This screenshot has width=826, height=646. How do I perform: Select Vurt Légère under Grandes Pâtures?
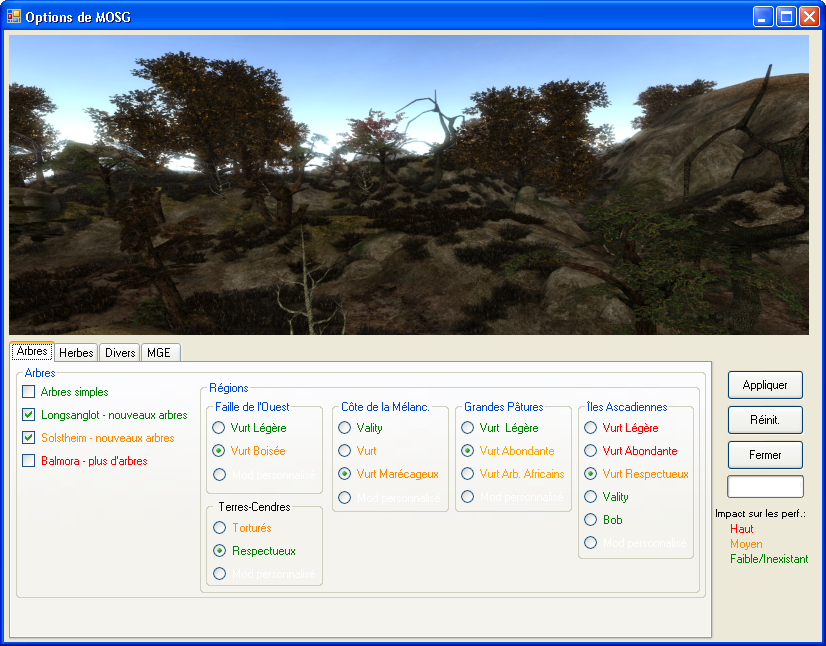[467, 427]
